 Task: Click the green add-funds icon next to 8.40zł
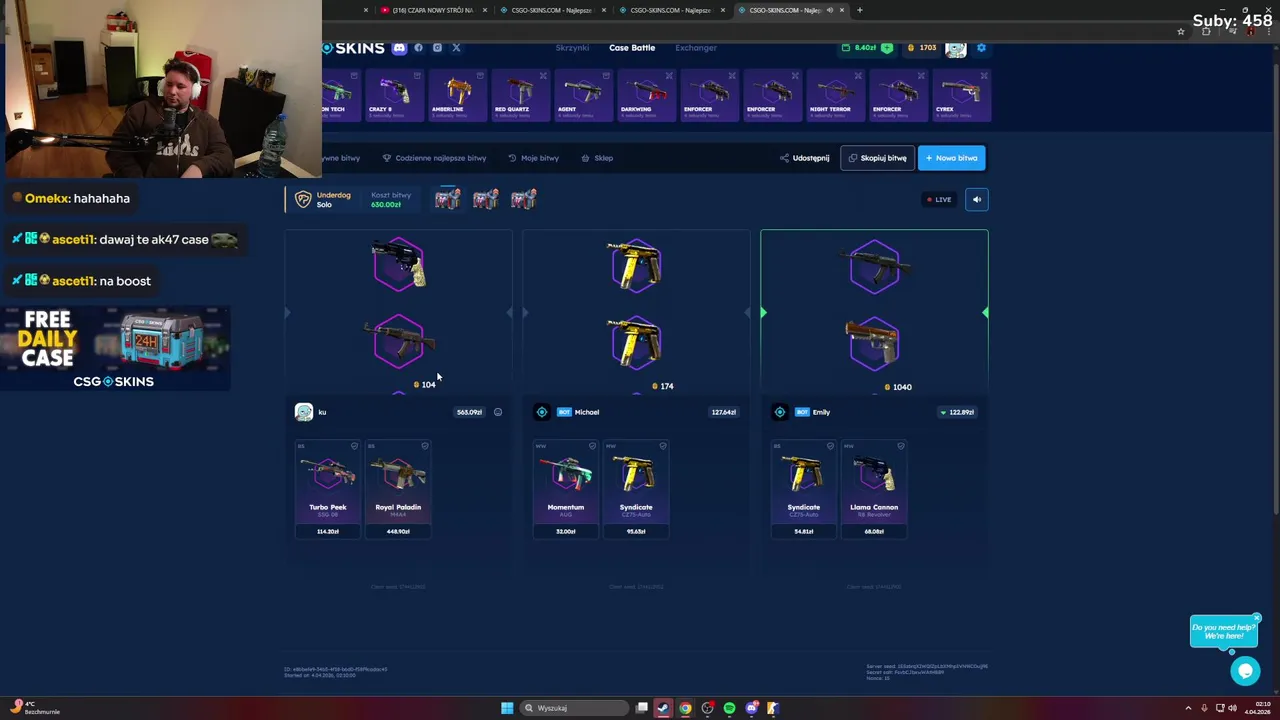(x=886, y=47)
